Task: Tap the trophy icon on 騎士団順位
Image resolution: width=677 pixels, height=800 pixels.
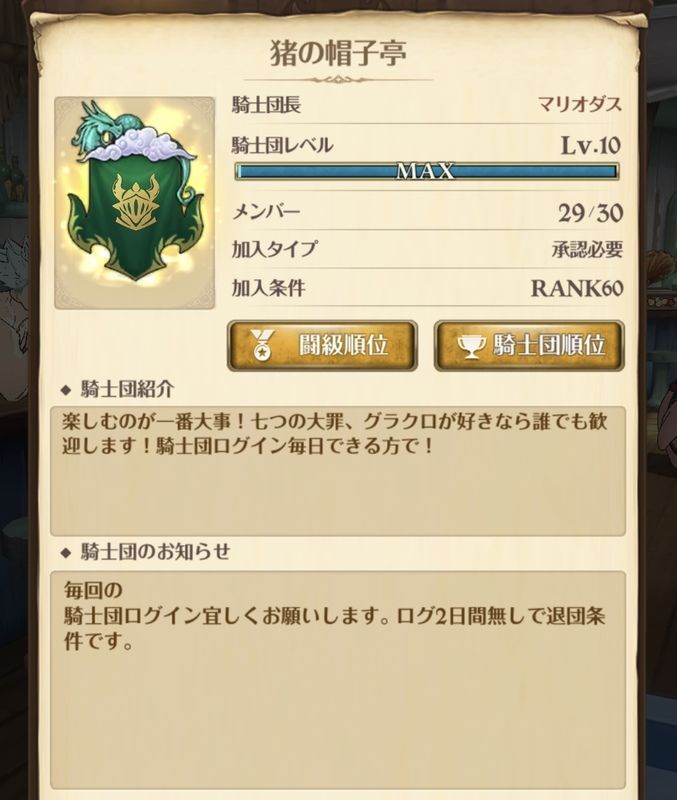Action: point(472,346)
